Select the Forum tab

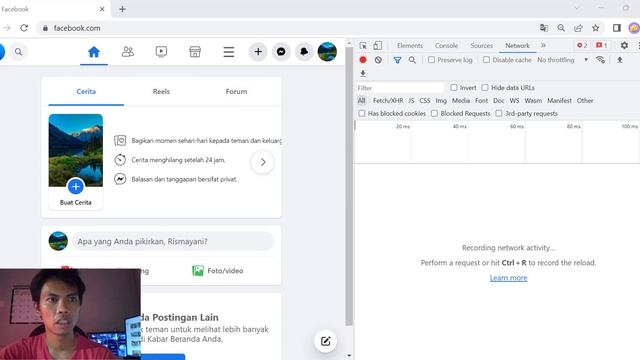click(x=236, y=91)
